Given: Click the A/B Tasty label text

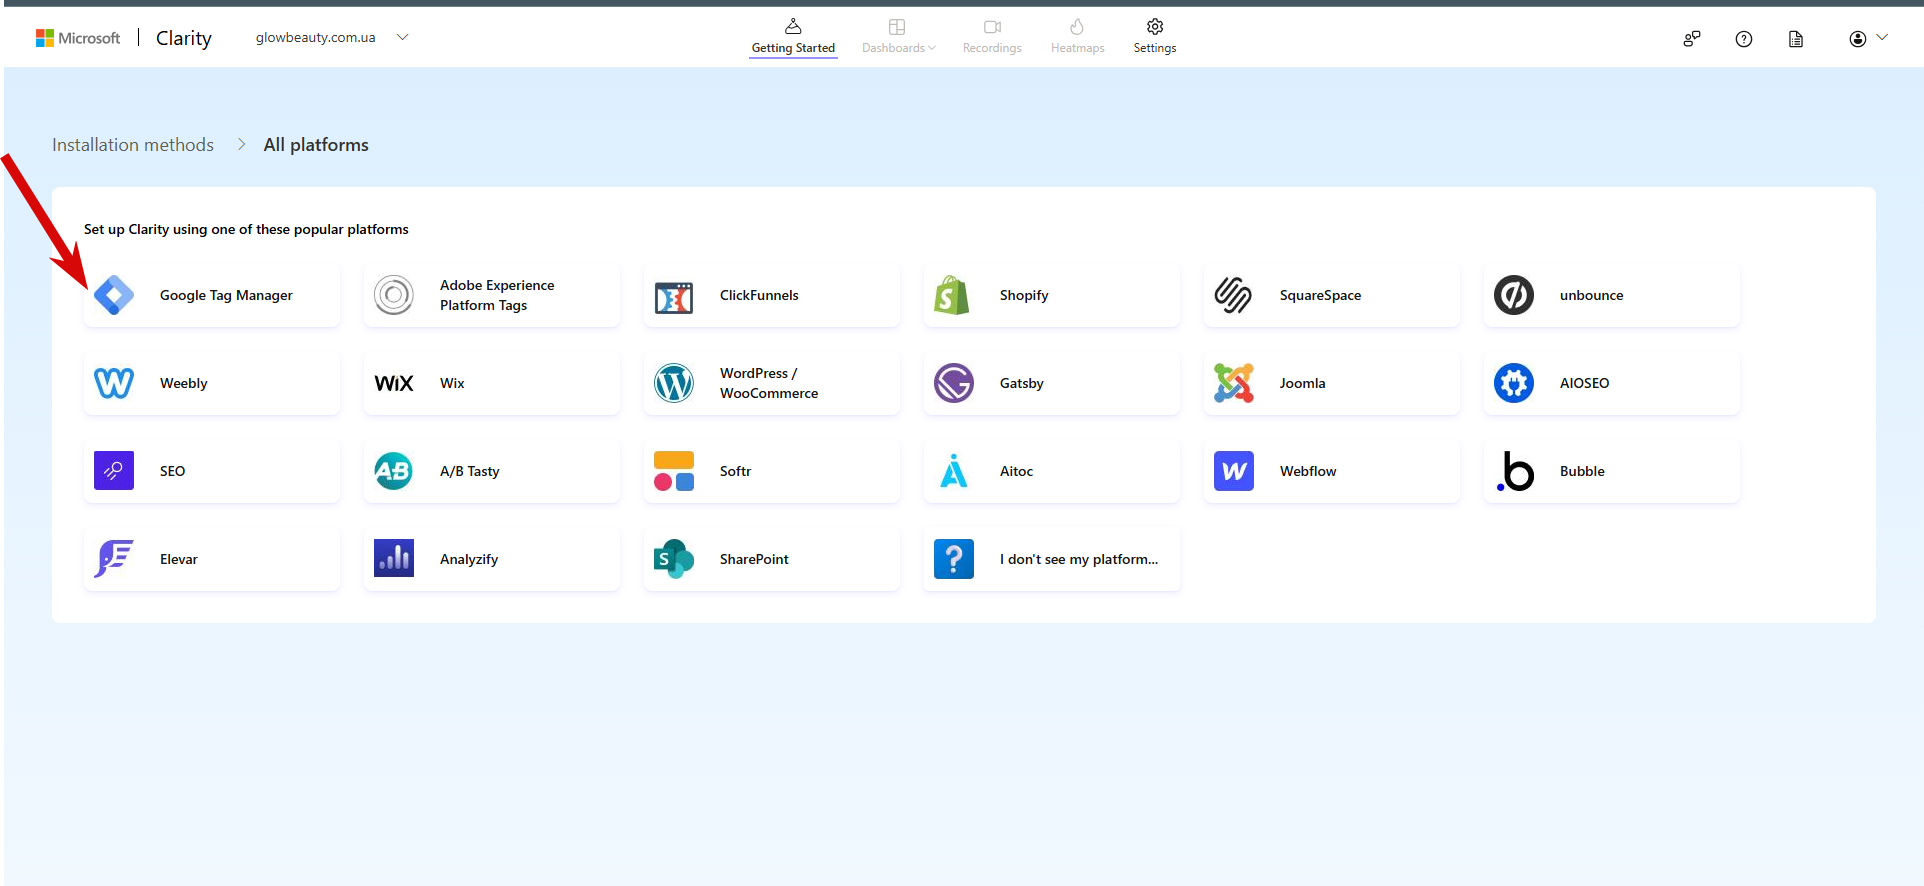Looking at the screenshot, I should [470, 471].
